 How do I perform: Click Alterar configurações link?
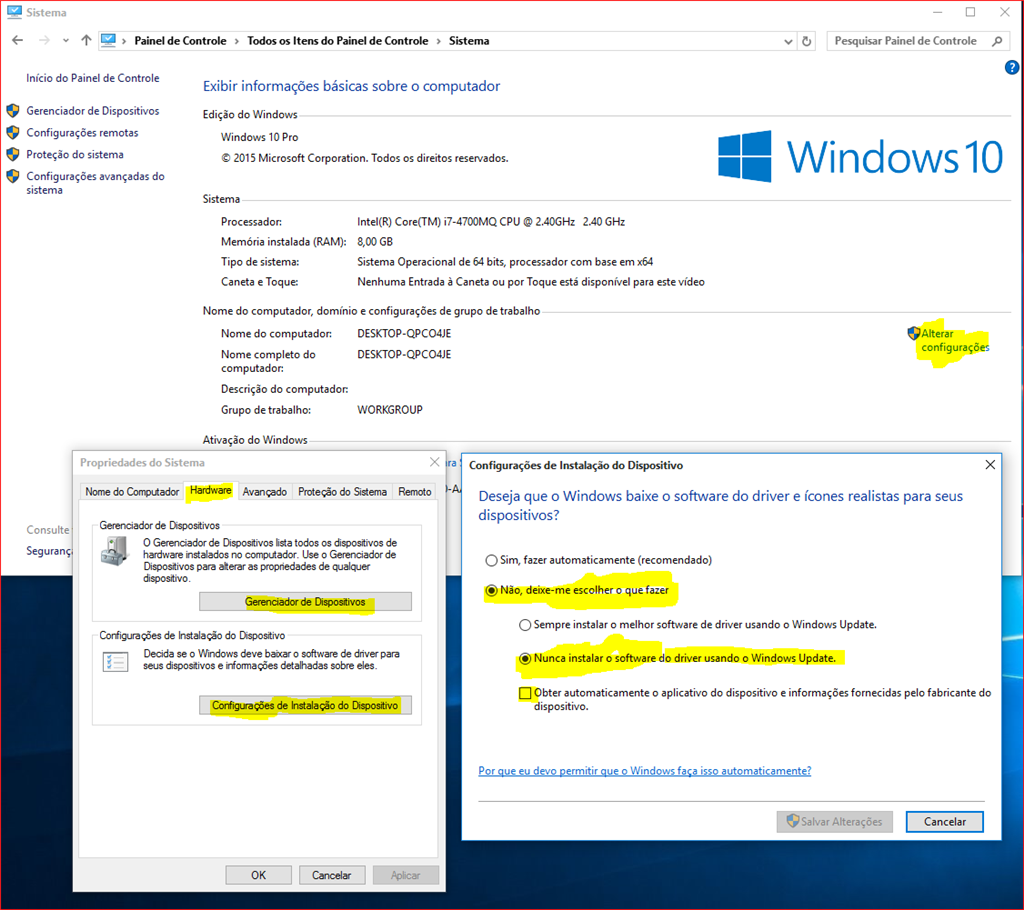955,340
